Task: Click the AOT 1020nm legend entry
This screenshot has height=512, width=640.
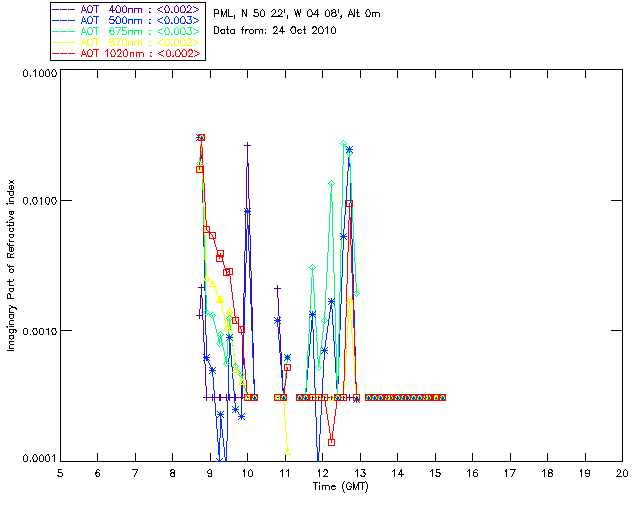Action: tap(127, 53)
